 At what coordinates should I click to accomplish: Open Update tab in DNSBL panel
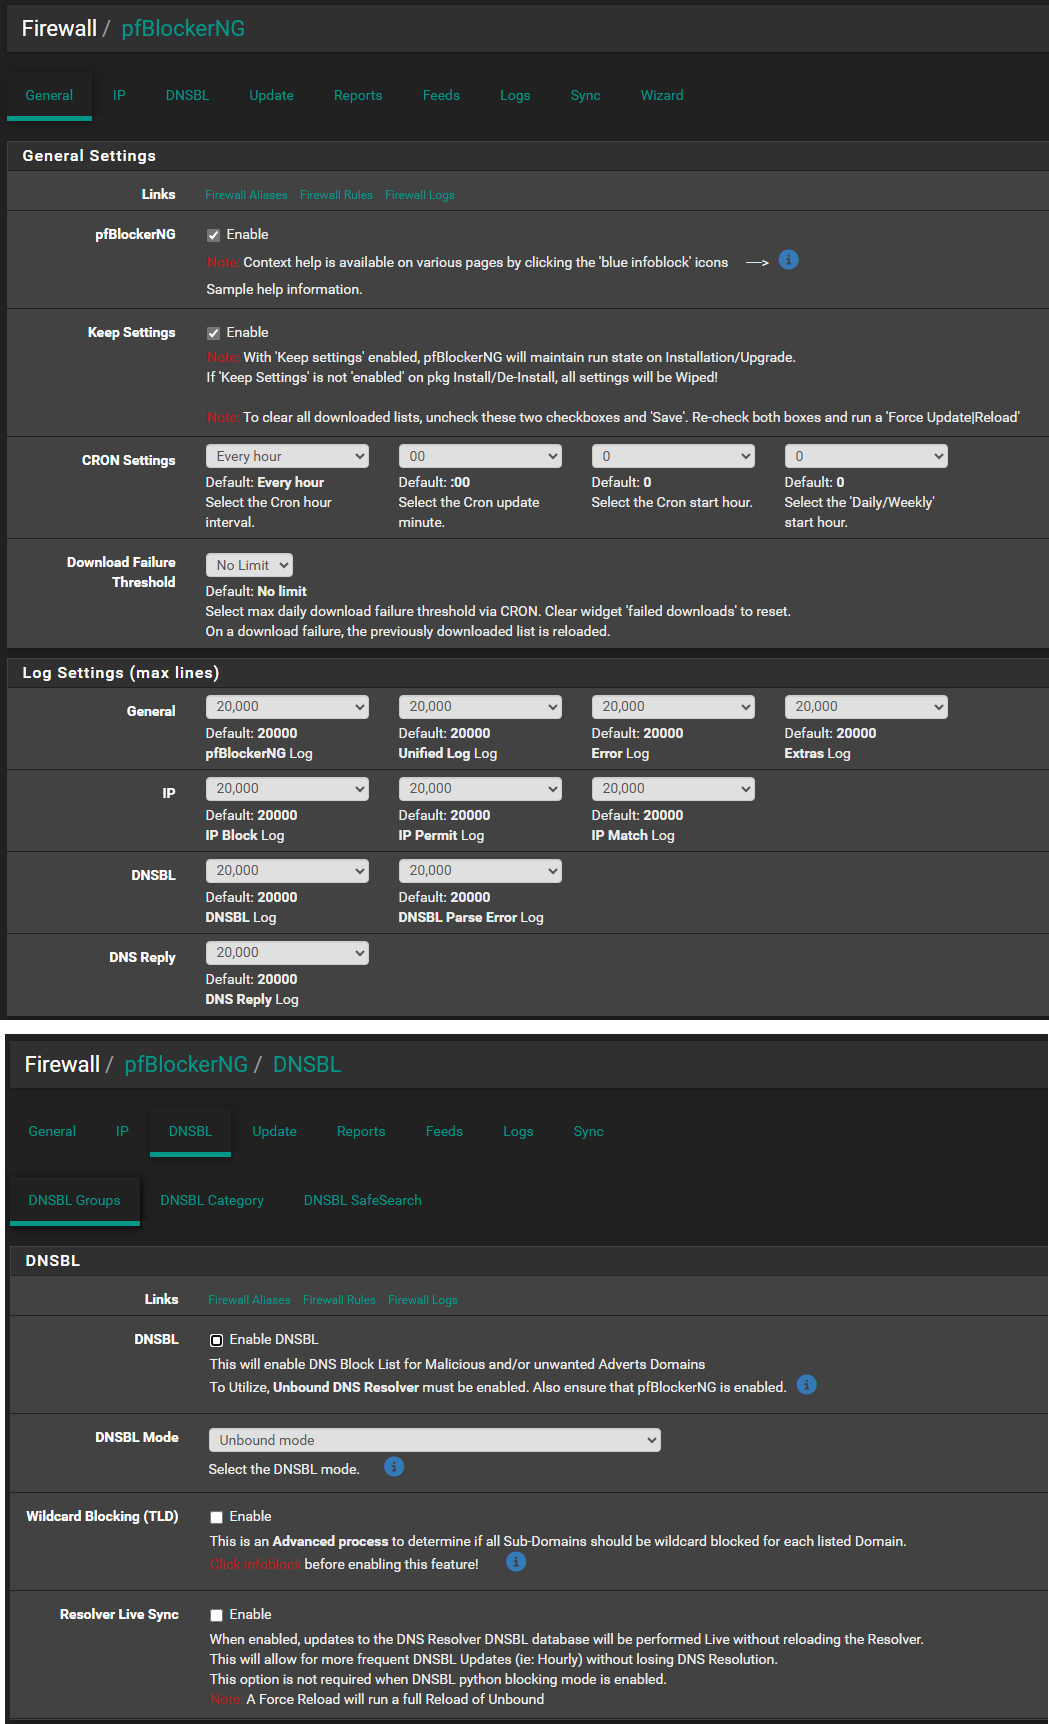(x=274, y=1132)
